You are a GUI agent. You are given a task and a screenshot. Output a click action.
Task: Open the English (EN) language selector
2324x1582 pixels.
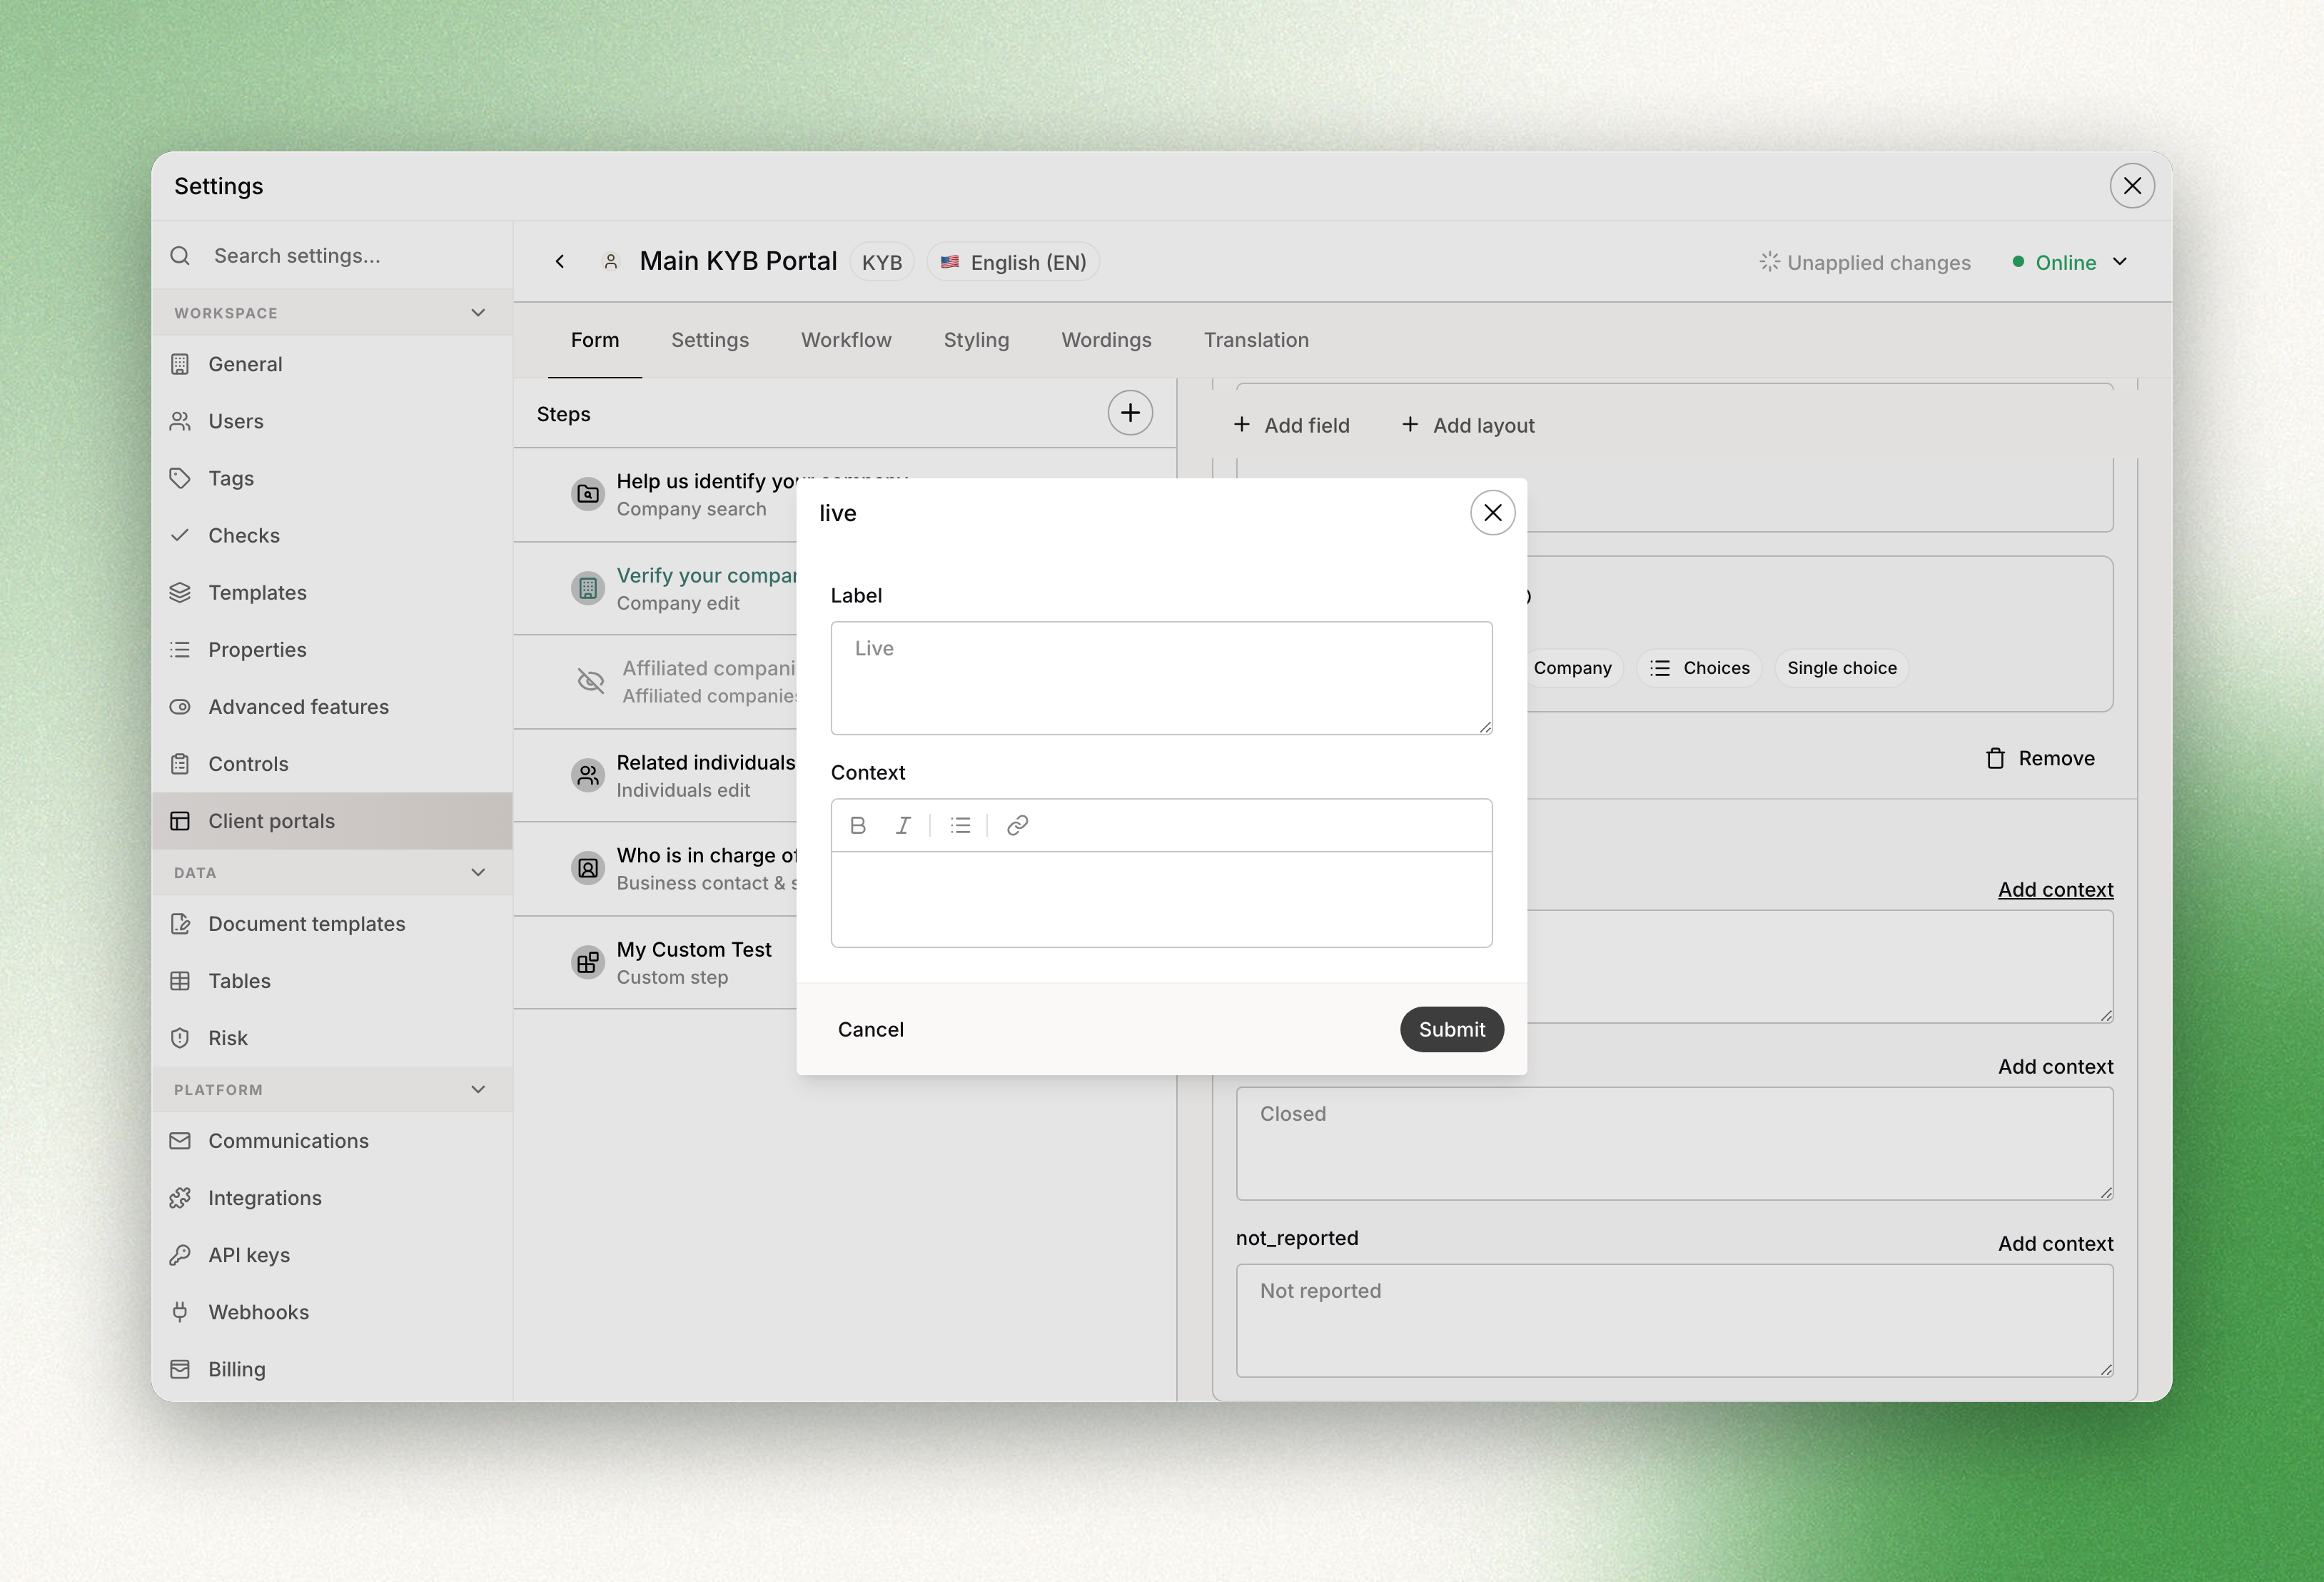click(1013, 262)
